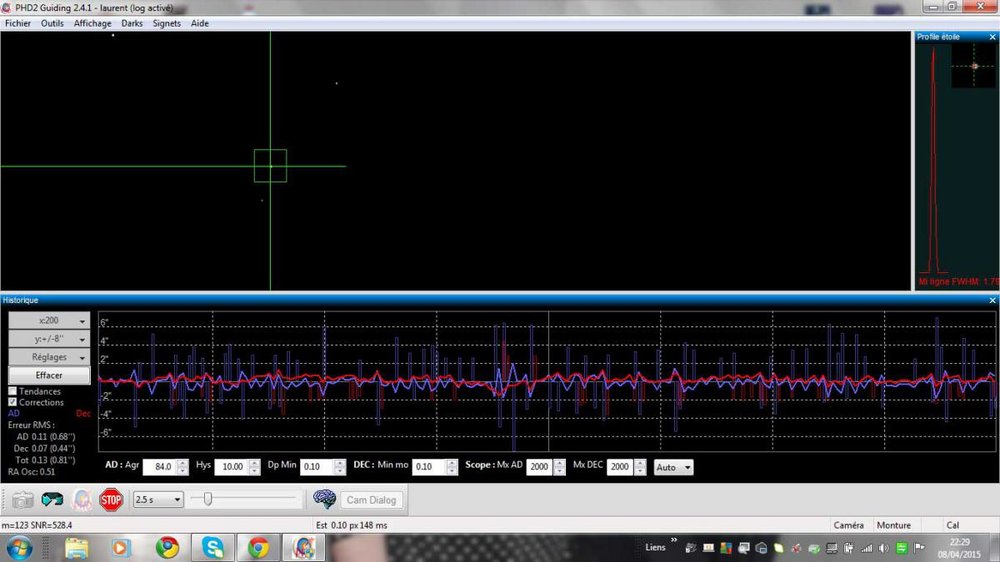
Task: Uncheck the Corrections checkbox
Action: click(13, 402)
